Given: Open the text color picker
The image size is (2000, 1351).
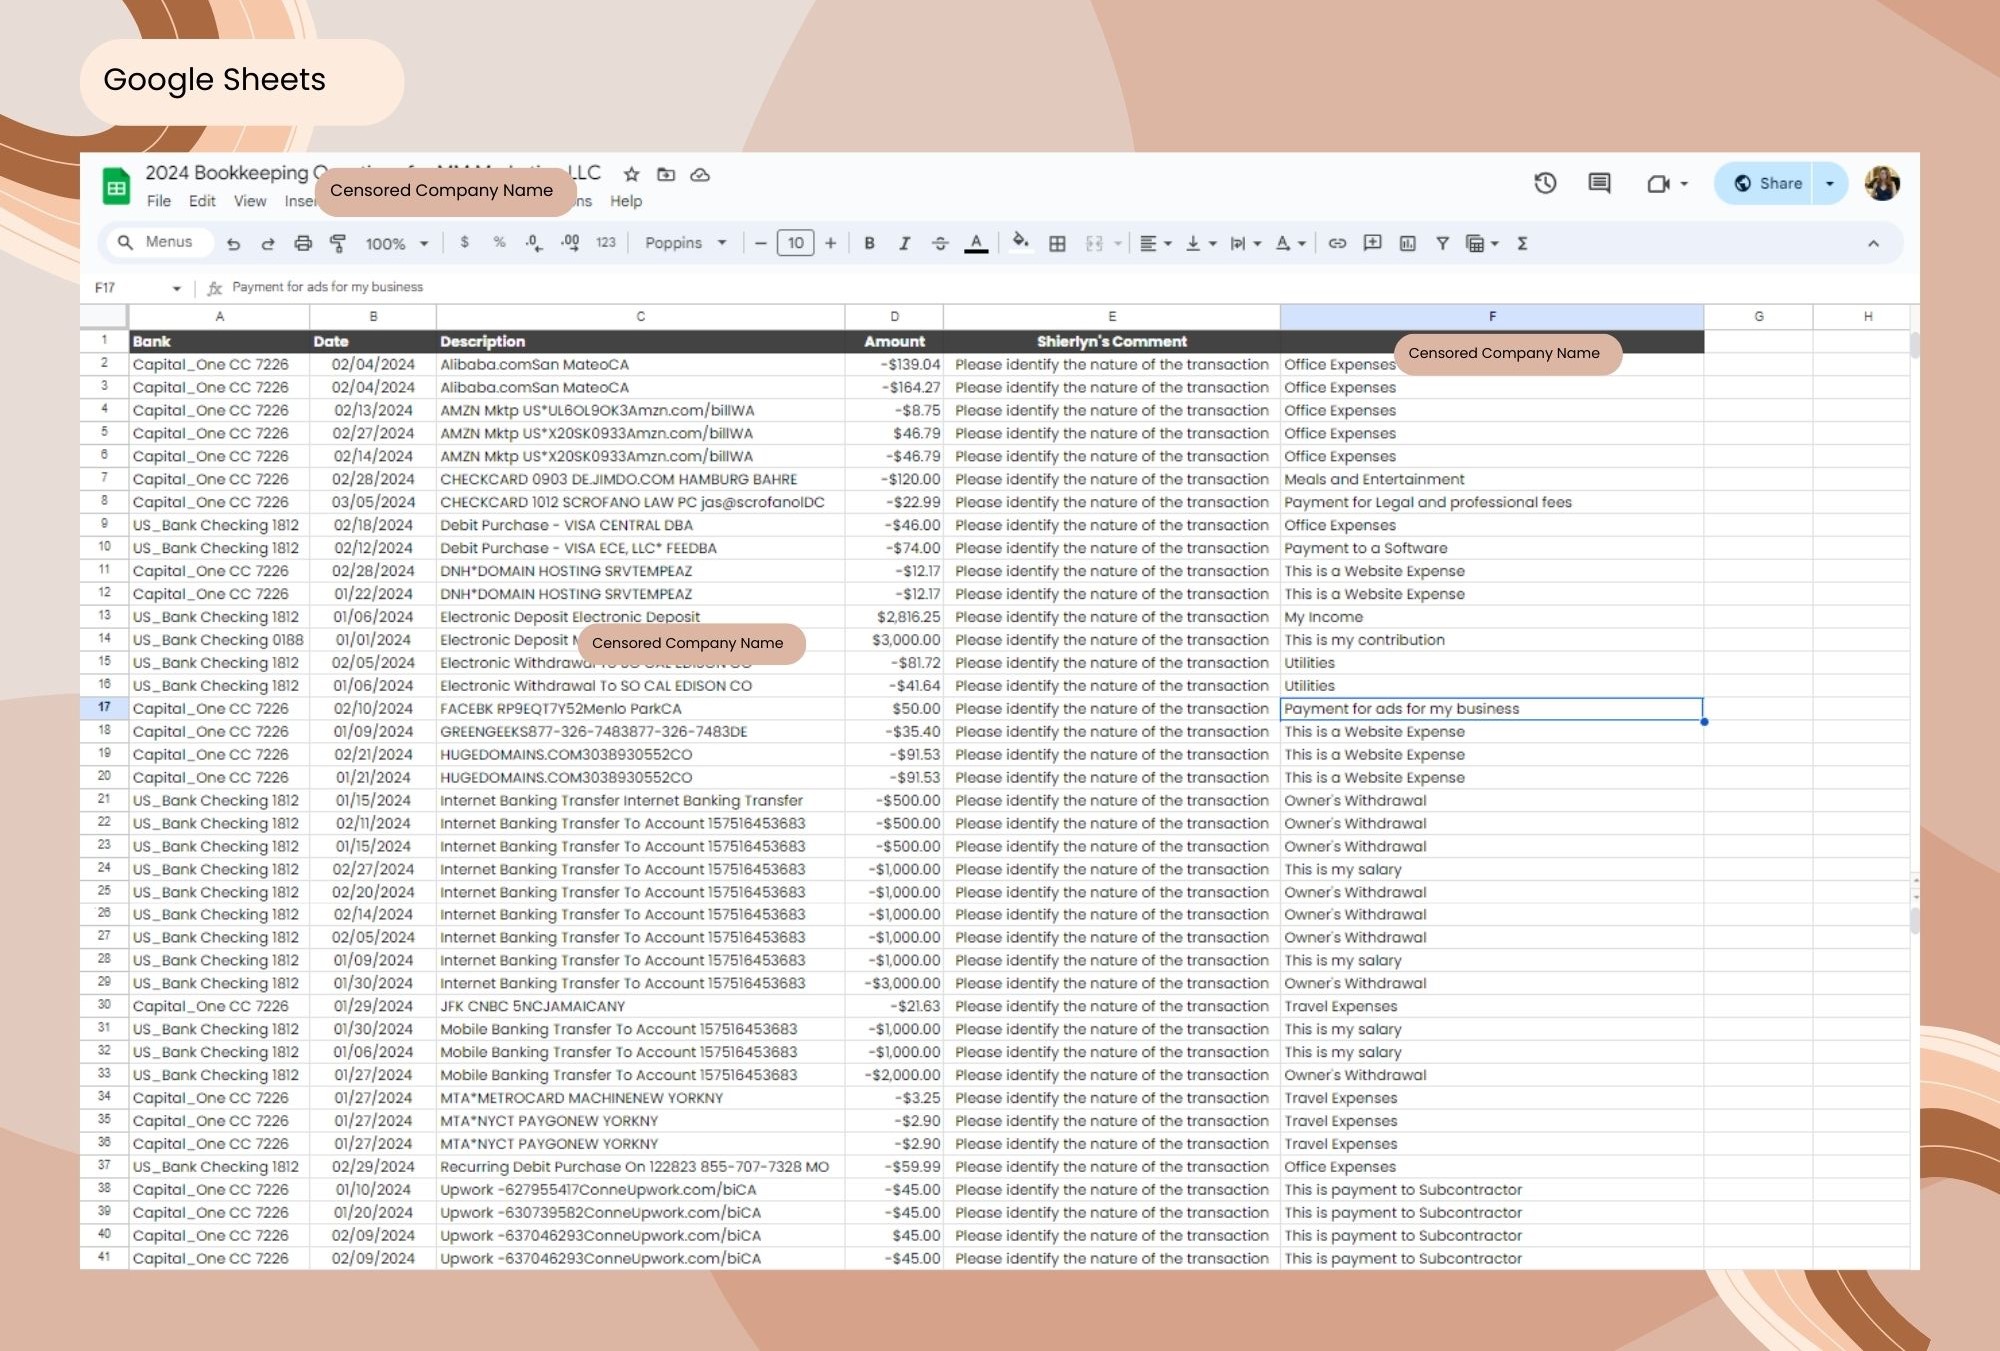Looking at the screenshot, I should (x=976, y=243).
